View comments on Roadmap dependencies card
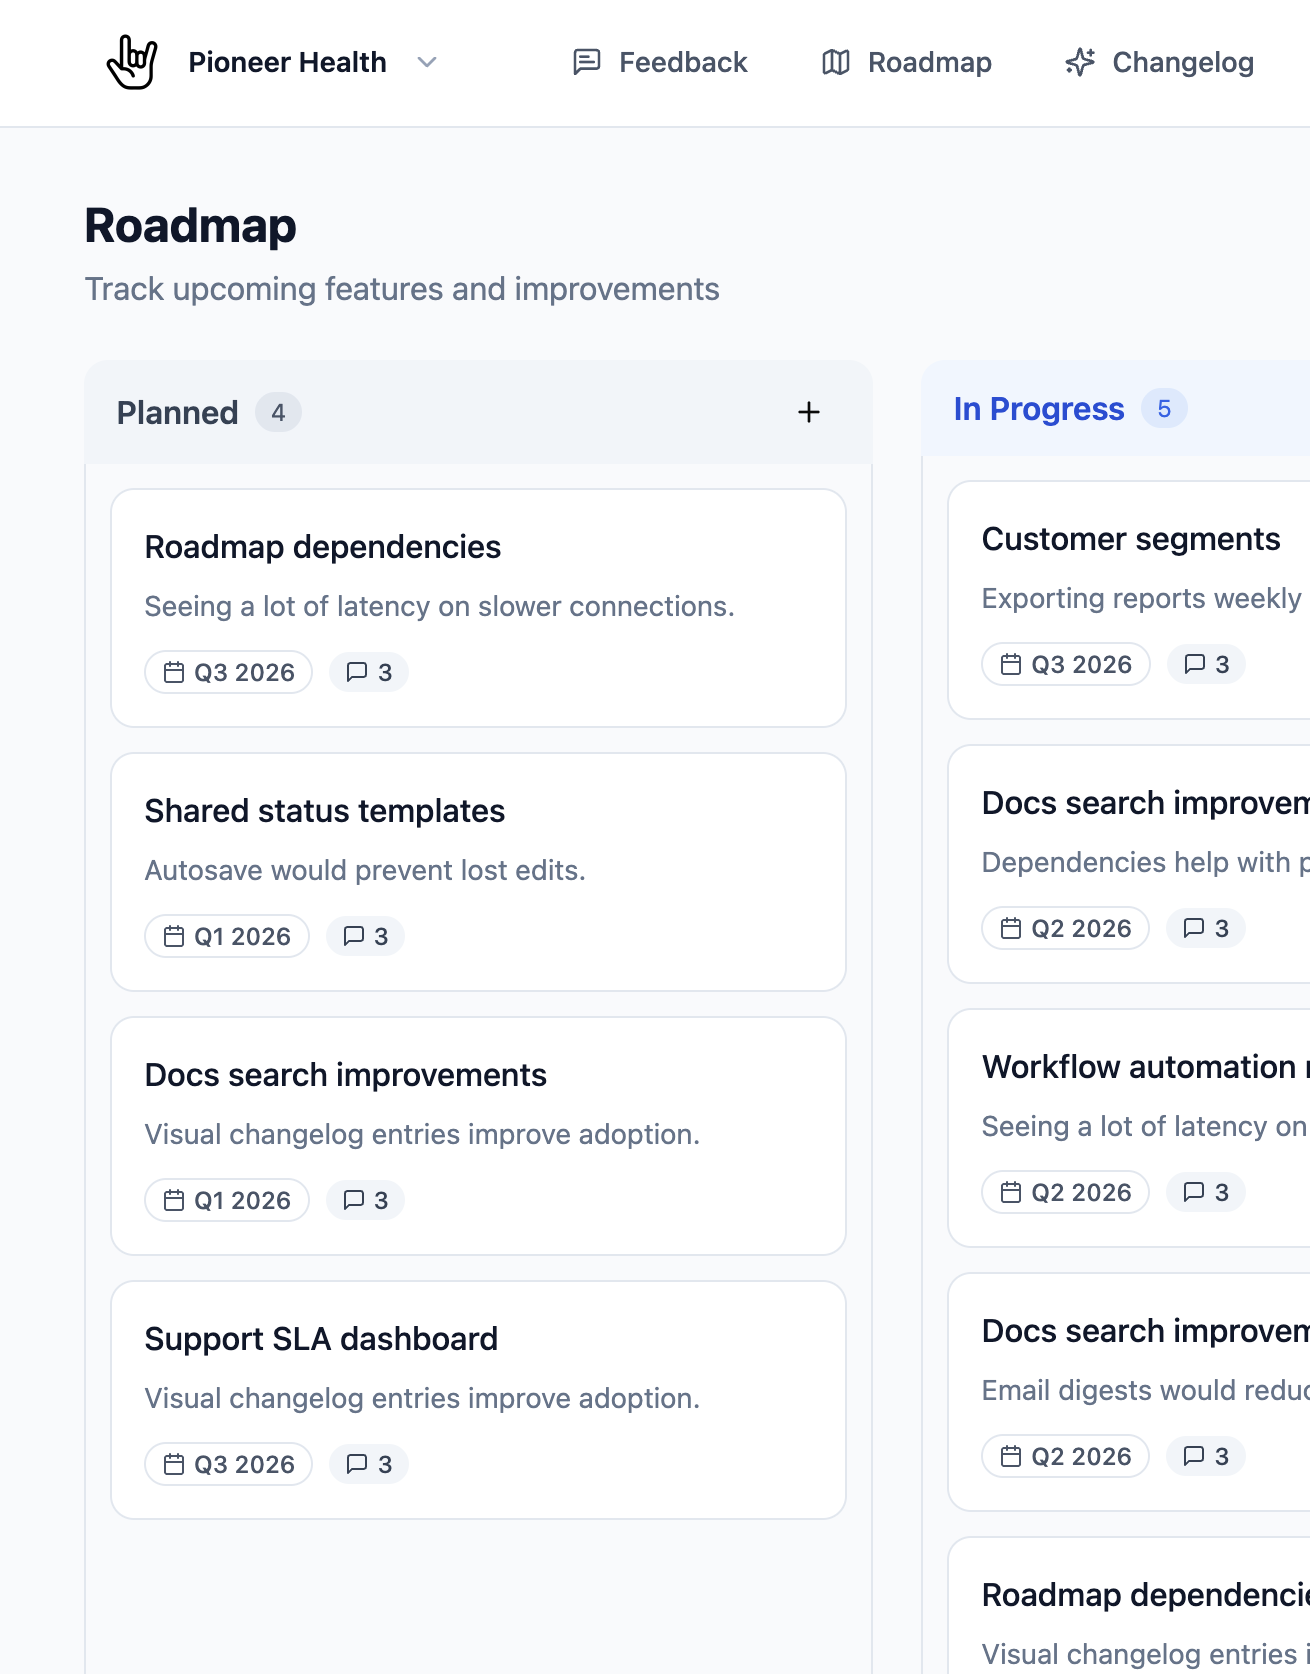The width and height of the screenshot is (1310, 1674). click(x=368, y=672)
